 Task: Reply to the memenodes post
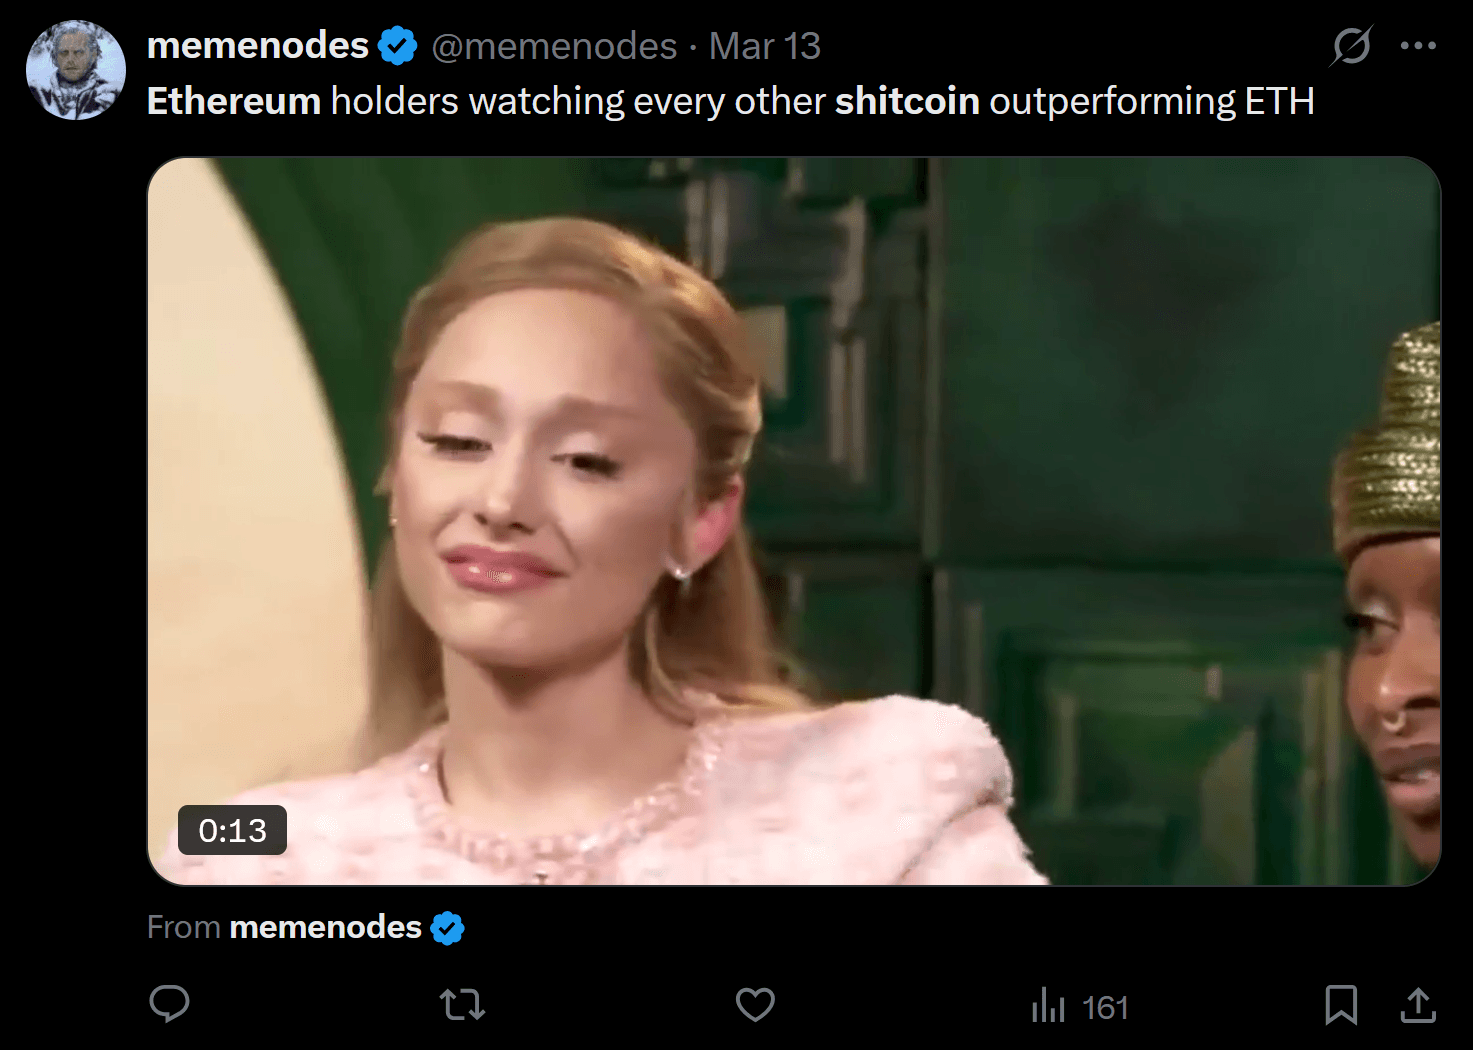[x=169, y=1004]
